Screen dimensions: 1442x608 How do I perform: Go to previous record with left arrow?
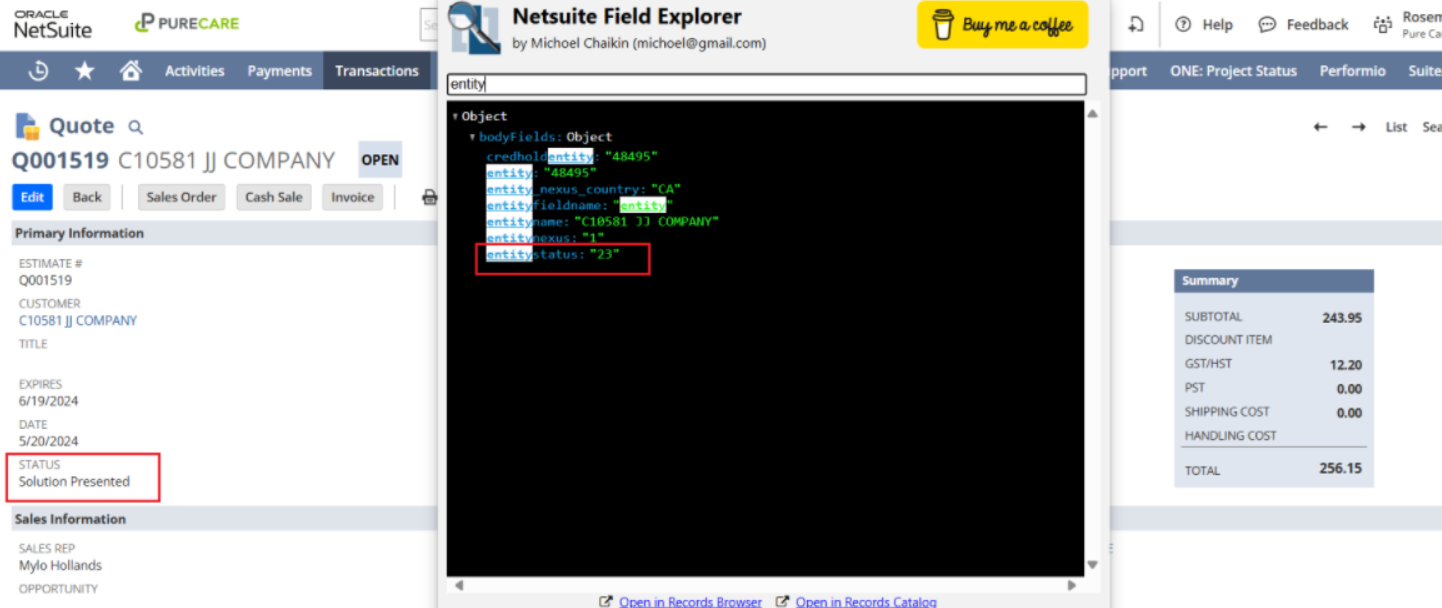(1320, 127)
